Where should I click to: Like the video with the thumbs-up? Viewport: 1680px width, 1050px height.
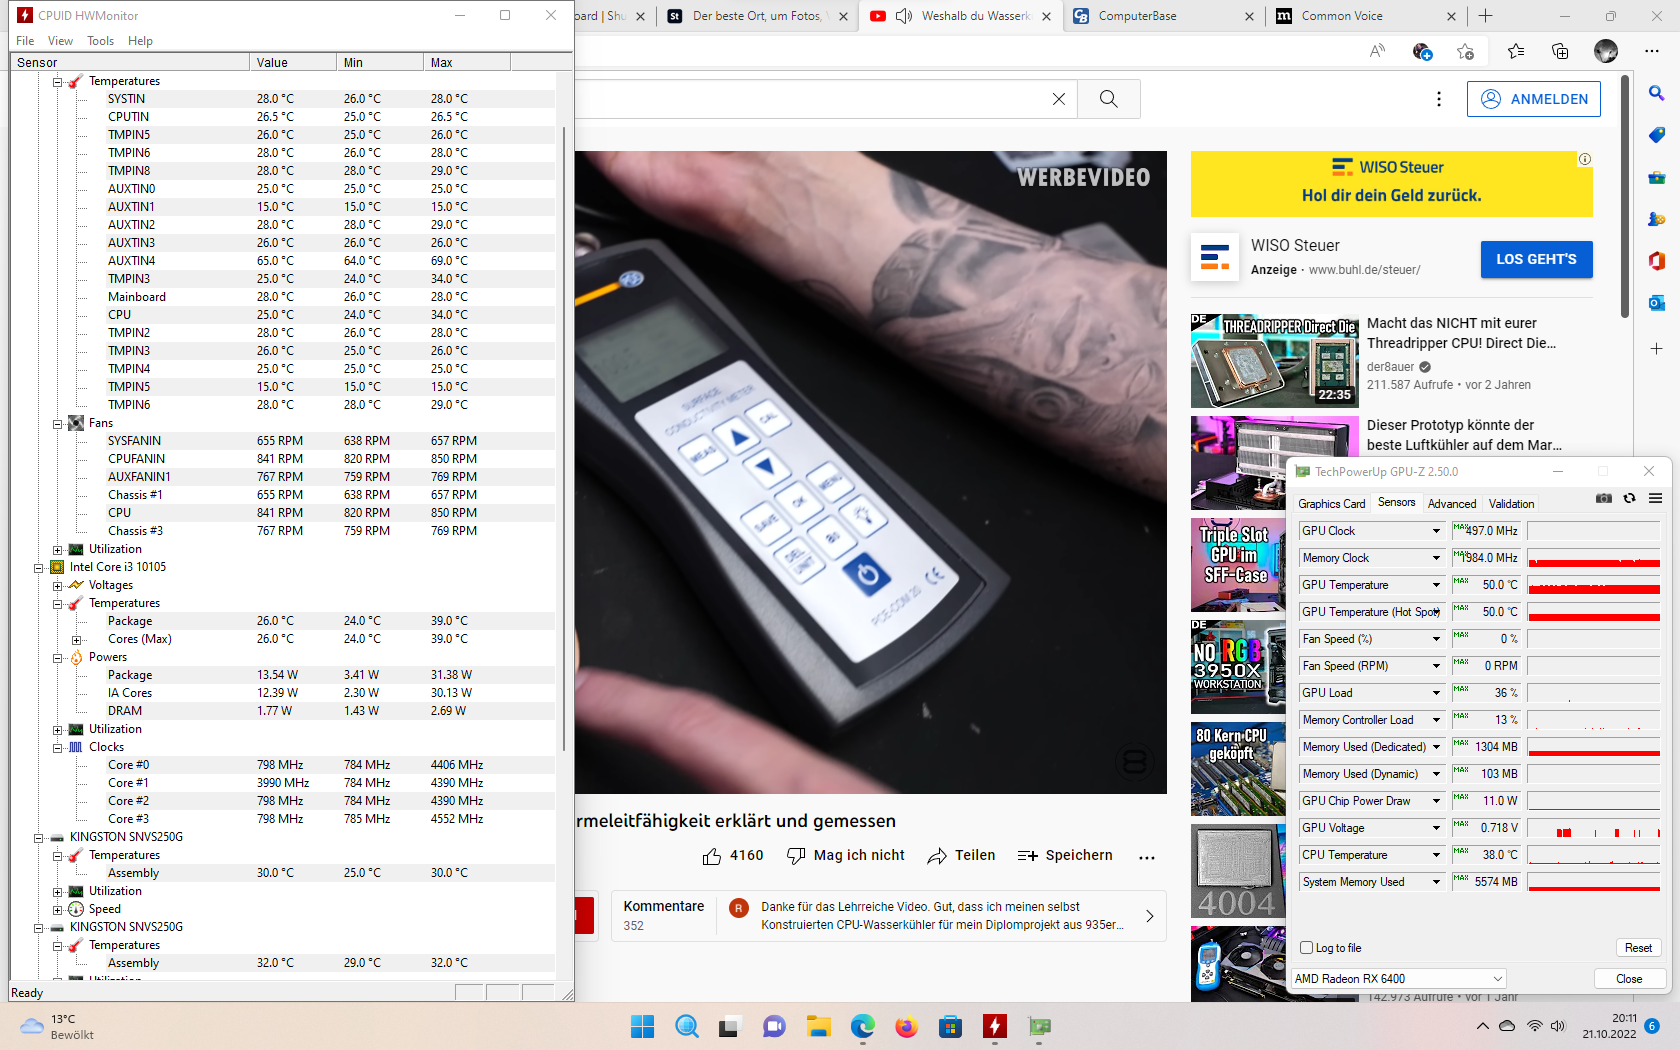(x=713, y=855)
